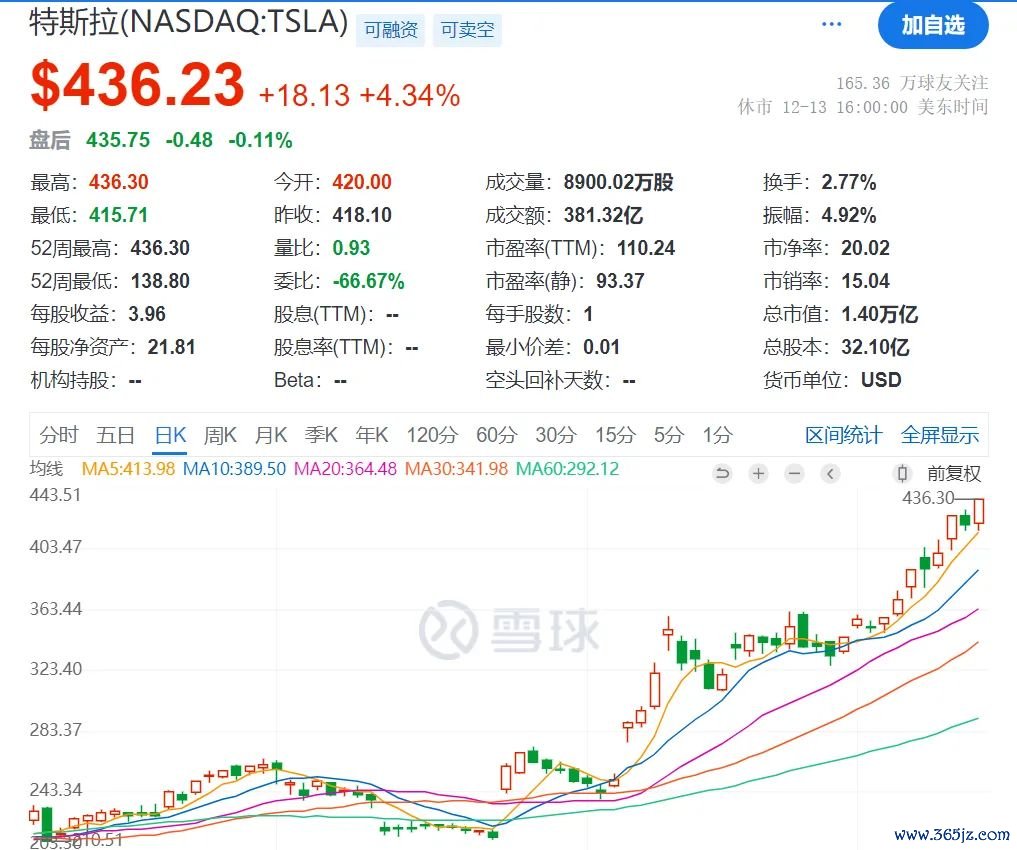Screen dimensions: 1017x850
Task: Switch to the 1分 interval tab
Action: pos(717,435)
